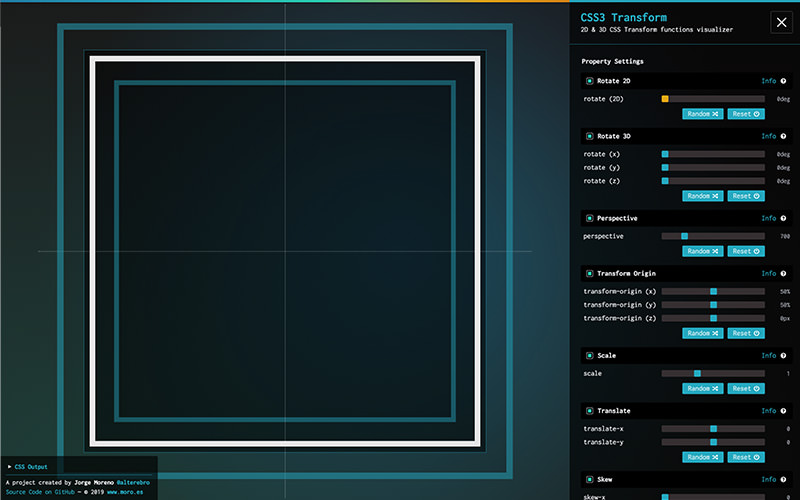Viewport: 800px width, 500px height.
Task: Toggle the Scale checkbox
Action: (589, 355)
